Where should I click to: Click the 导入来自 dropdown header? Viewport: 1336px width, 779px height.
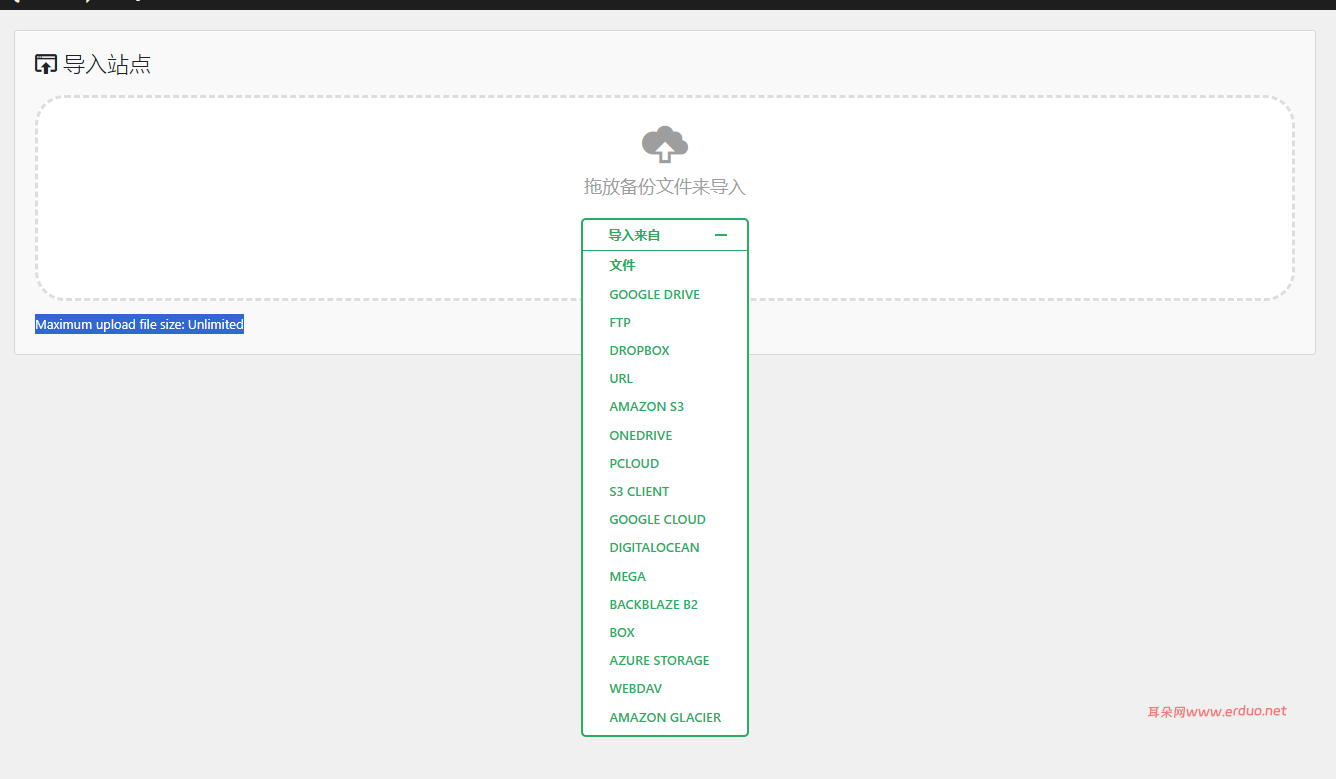pyautogui.click(x=665, y=235)
